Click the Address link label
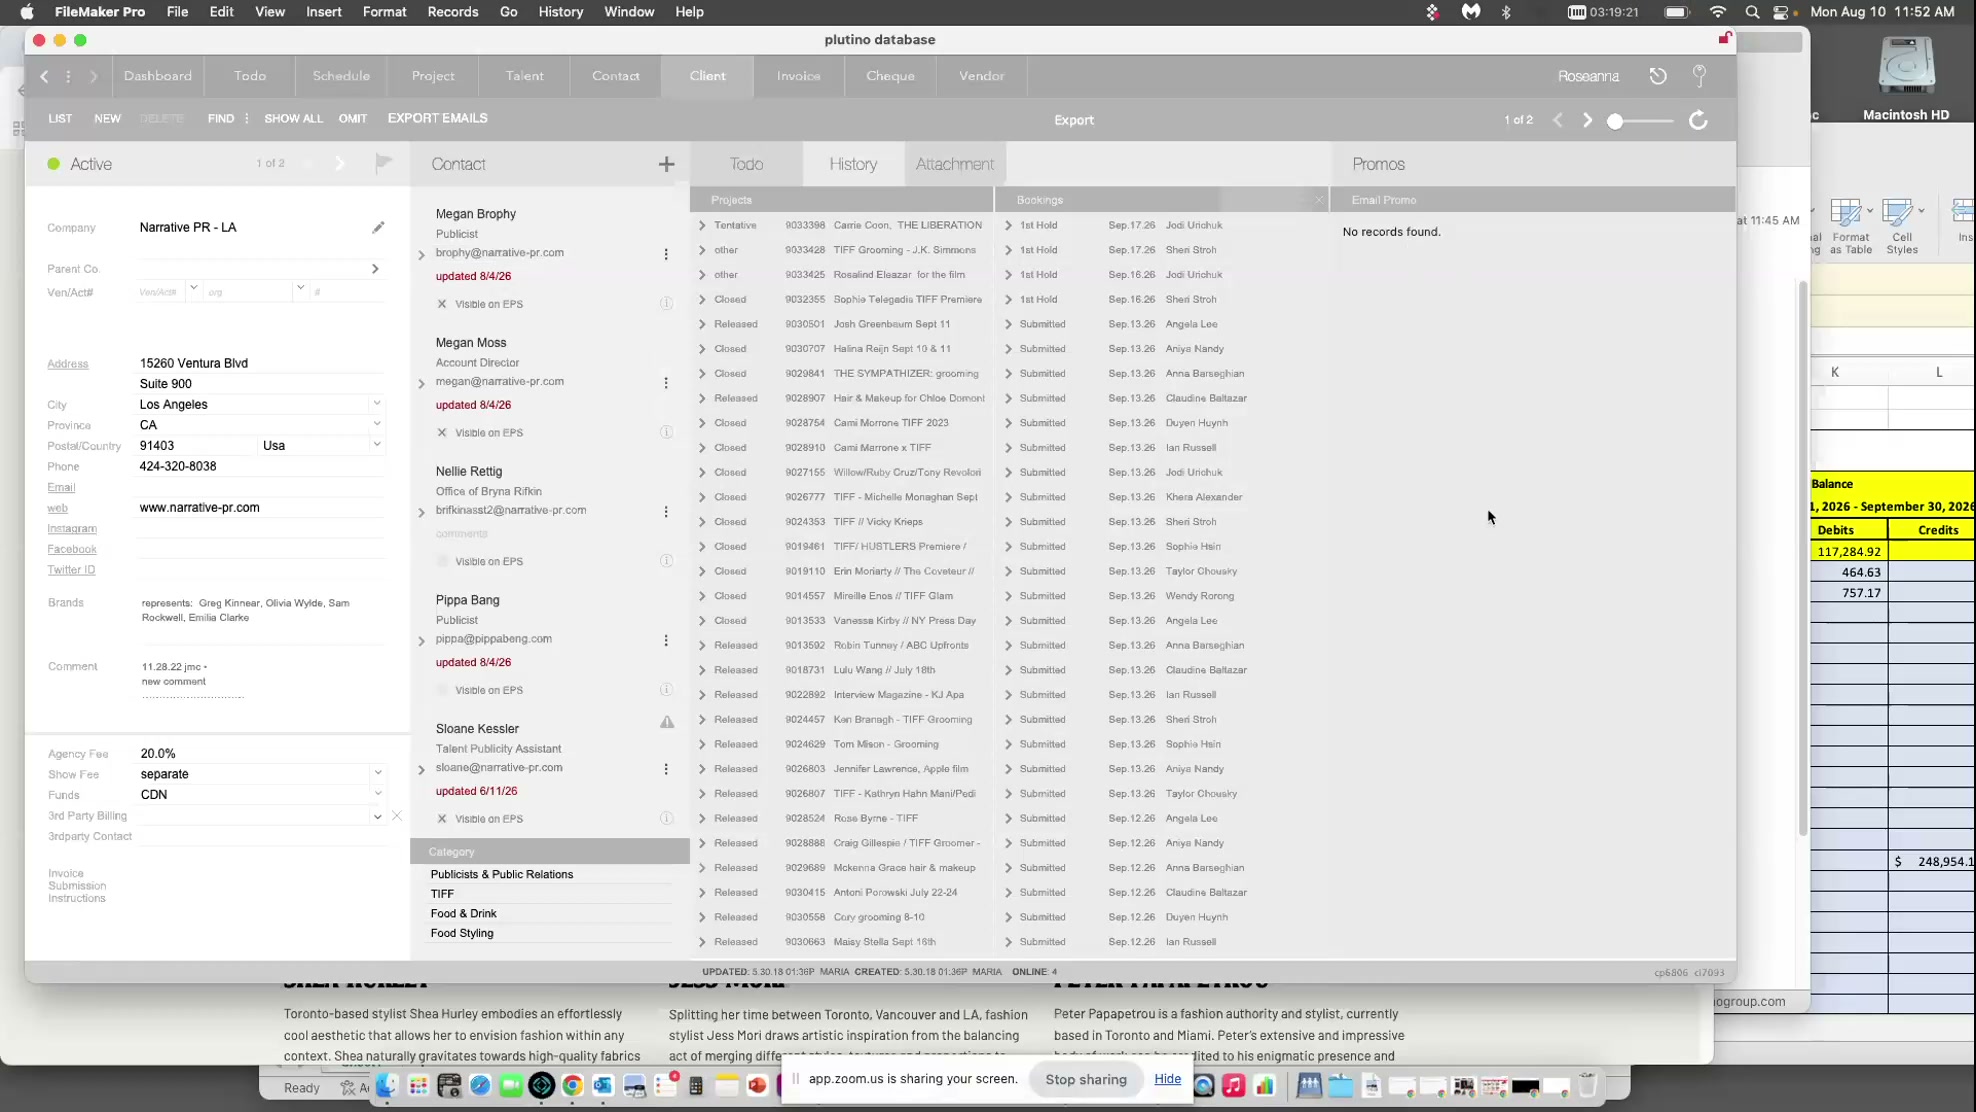This screenshot has width=1976, height=1112. [68, 364]
